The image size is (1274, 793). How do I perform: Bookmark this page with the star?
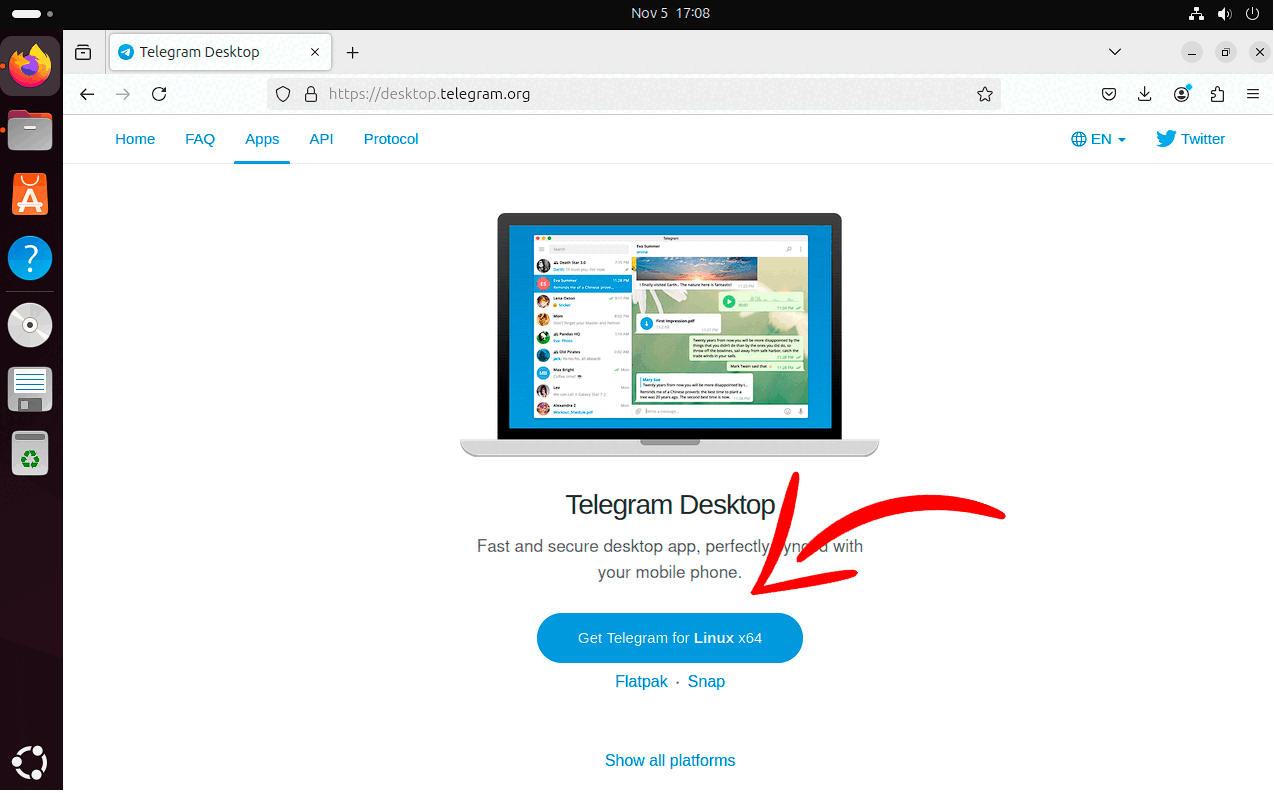click(x=985, y=94)
